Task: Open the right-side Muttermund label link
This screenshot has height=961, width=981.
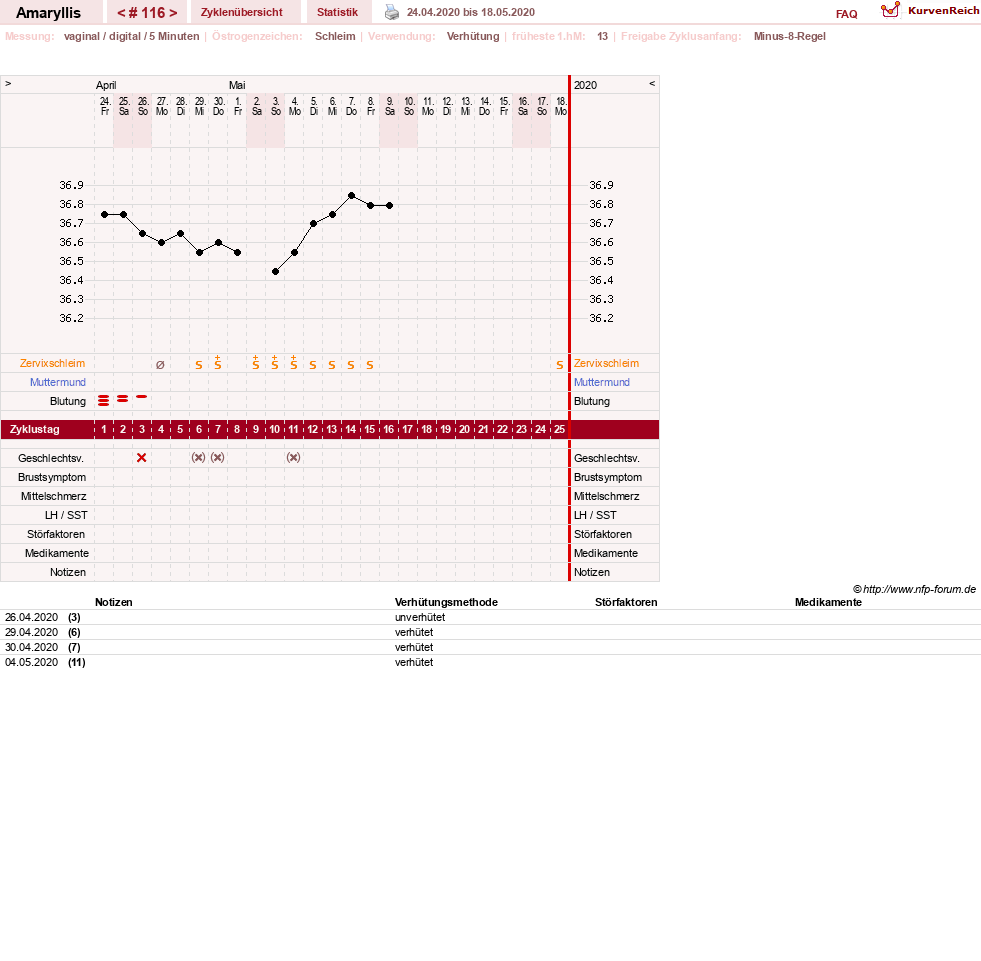Action: coord(602,382)
